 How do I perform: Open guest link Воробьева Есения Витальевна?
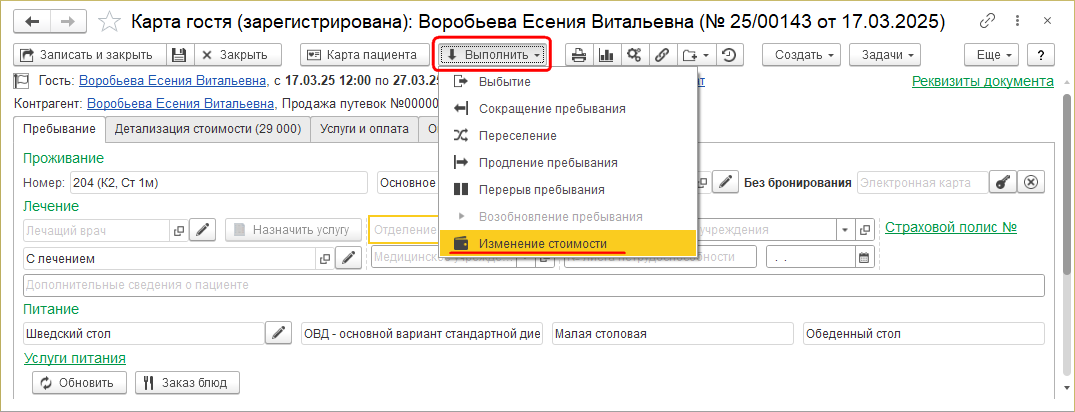(173, 82)
